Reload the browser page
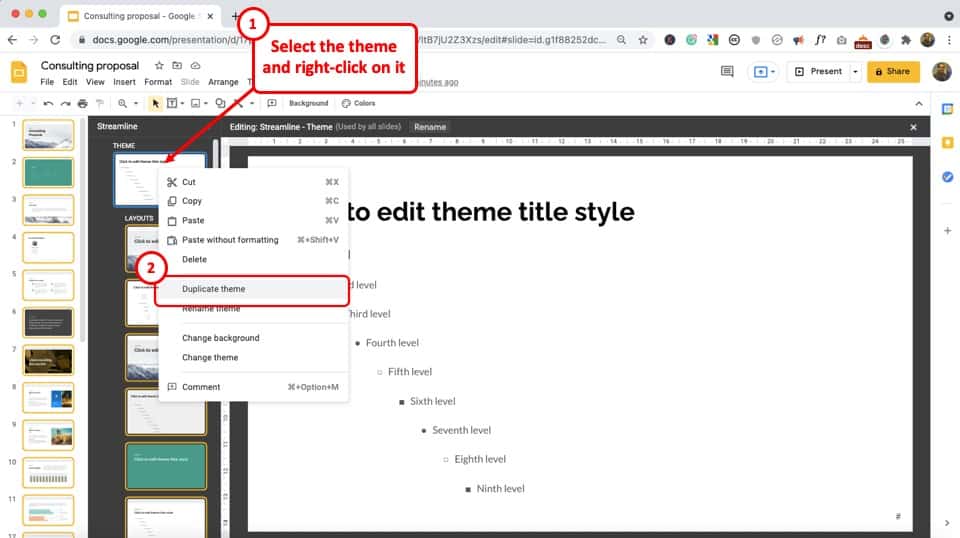960x538 pixels. pyautogui.click(x=55, y=40)
